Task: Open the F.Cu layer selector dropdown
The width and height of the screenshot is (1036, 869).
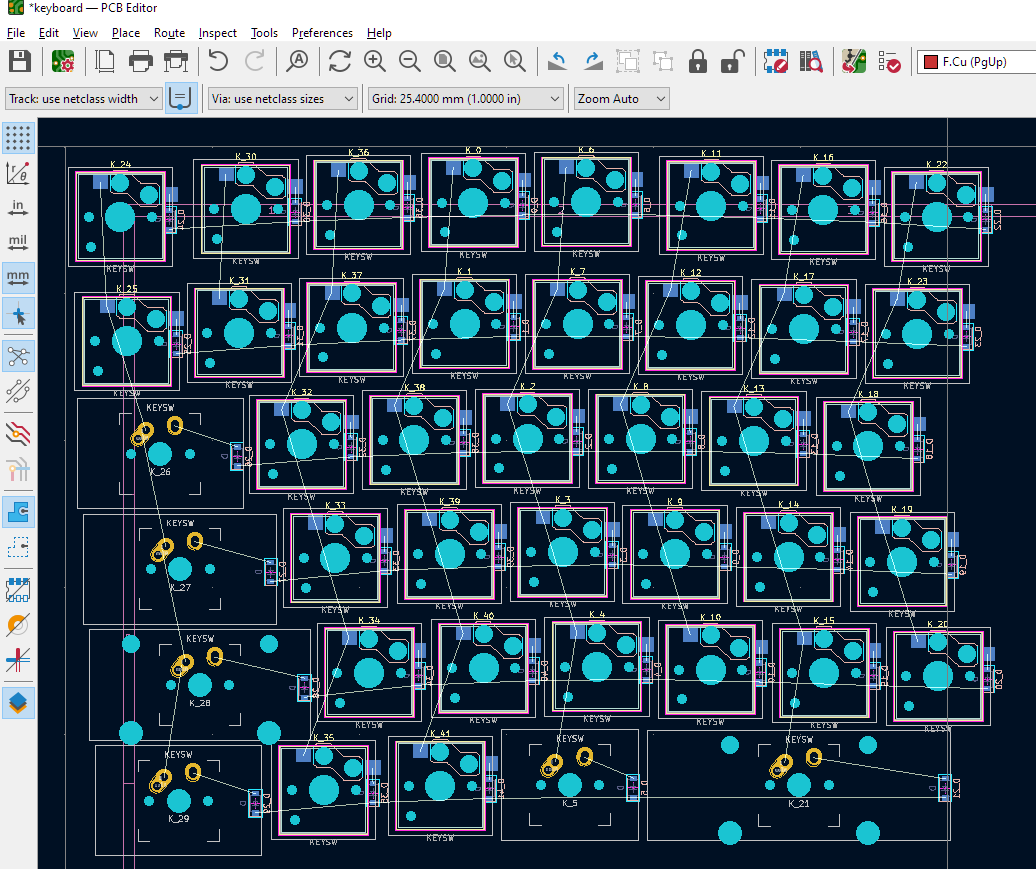Action: pos(977,61)
